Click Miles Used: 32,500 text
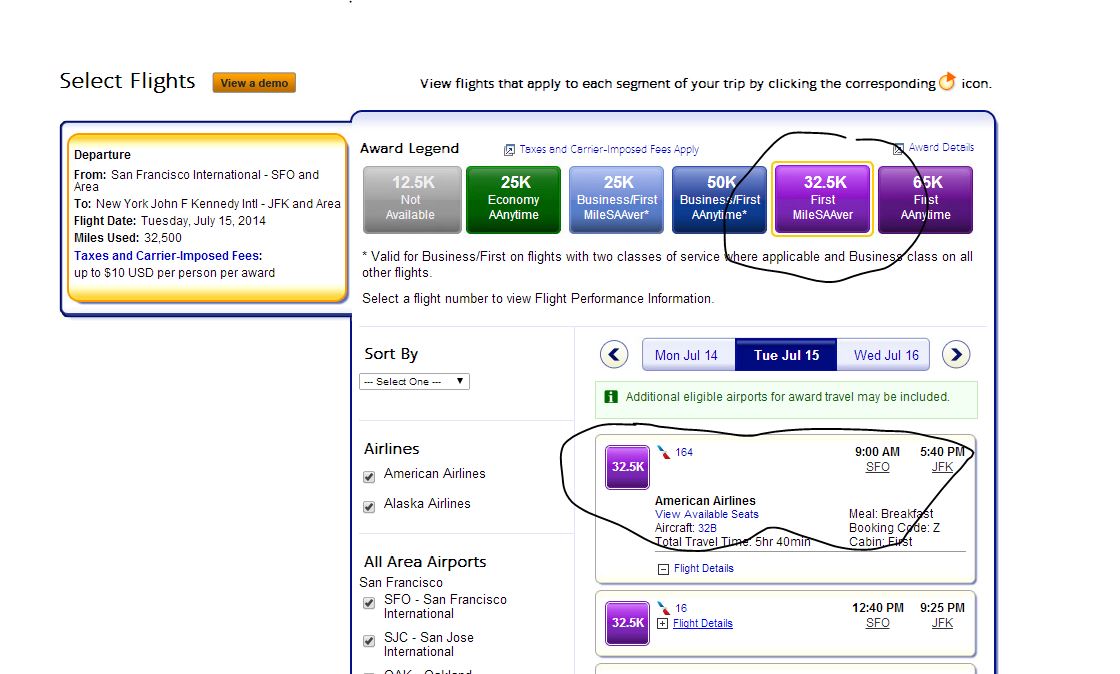 tap(128, 238)
